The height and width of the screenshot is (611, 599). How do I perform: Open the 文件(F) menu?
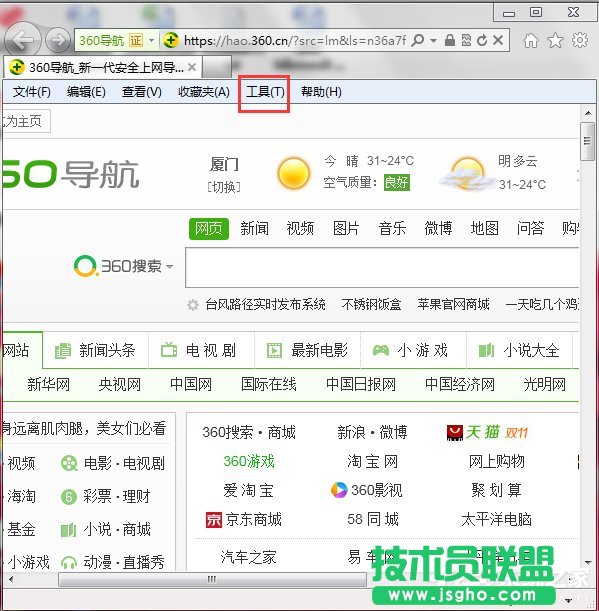32,92
